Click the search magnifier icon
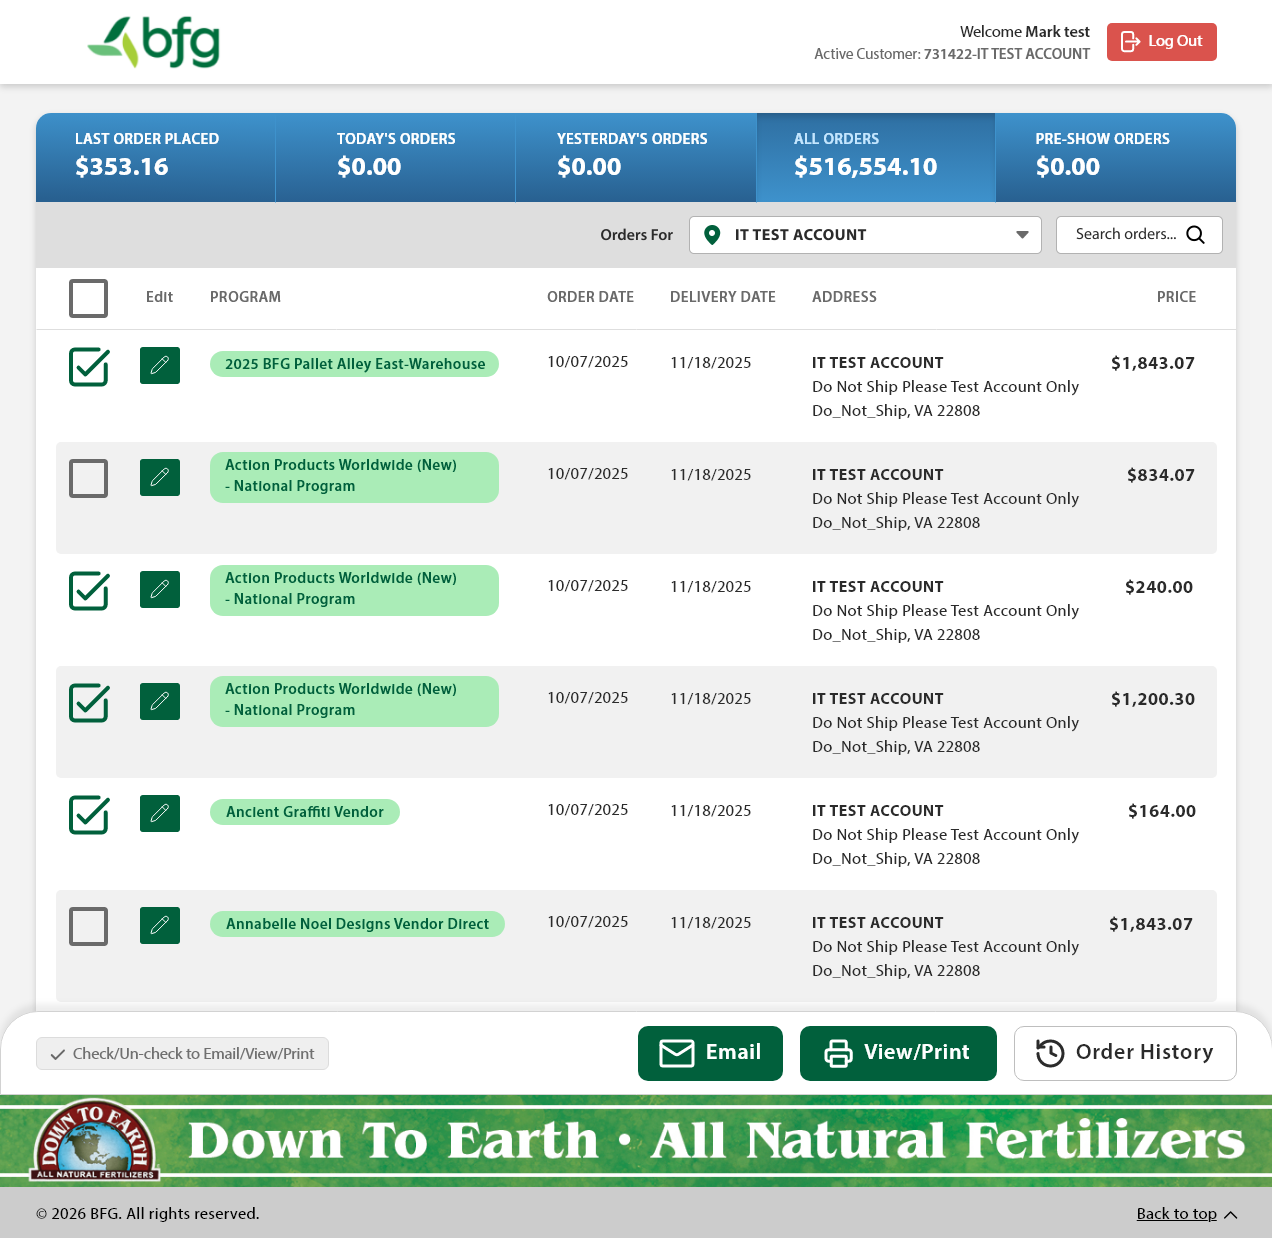This screenshot has height=1238, width=1272. click(1195, 235)
